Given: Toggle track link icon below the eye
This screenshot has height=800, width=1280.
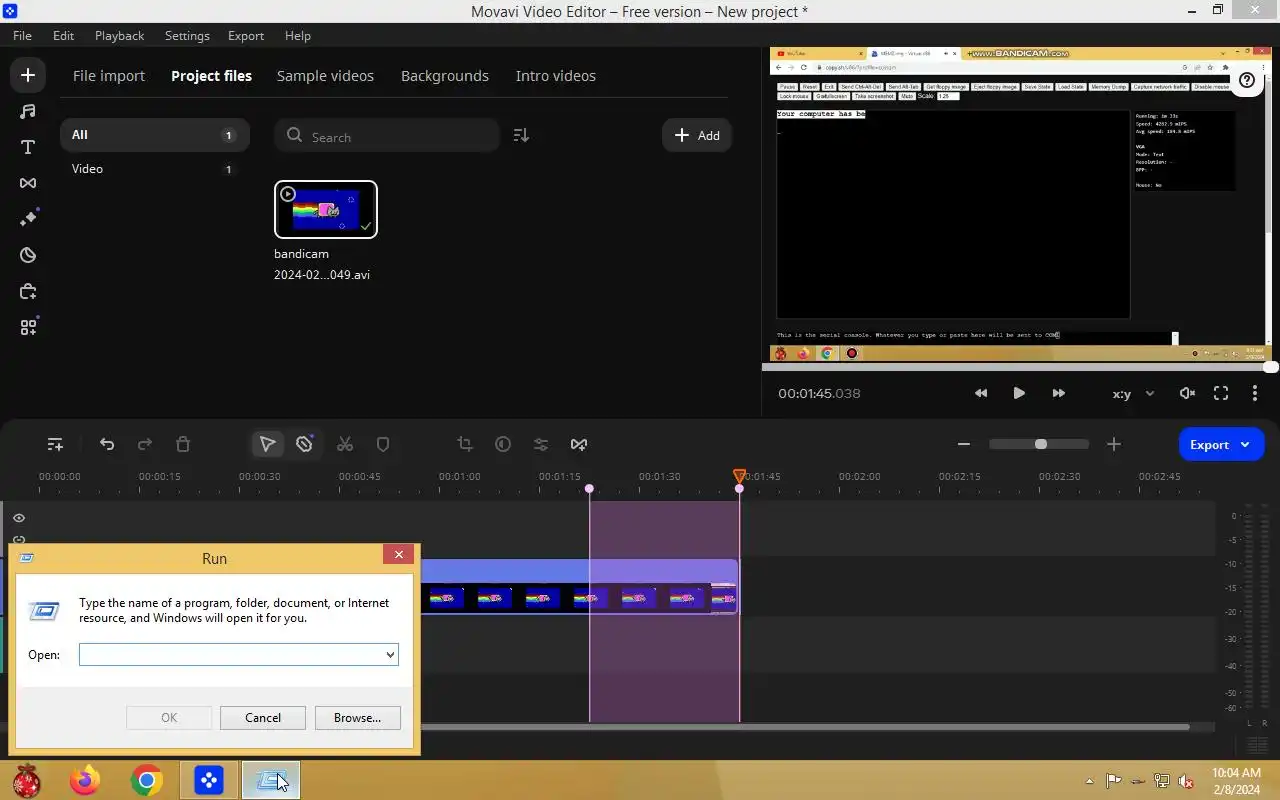Looking at the screenshot, I should click(19, 540).
